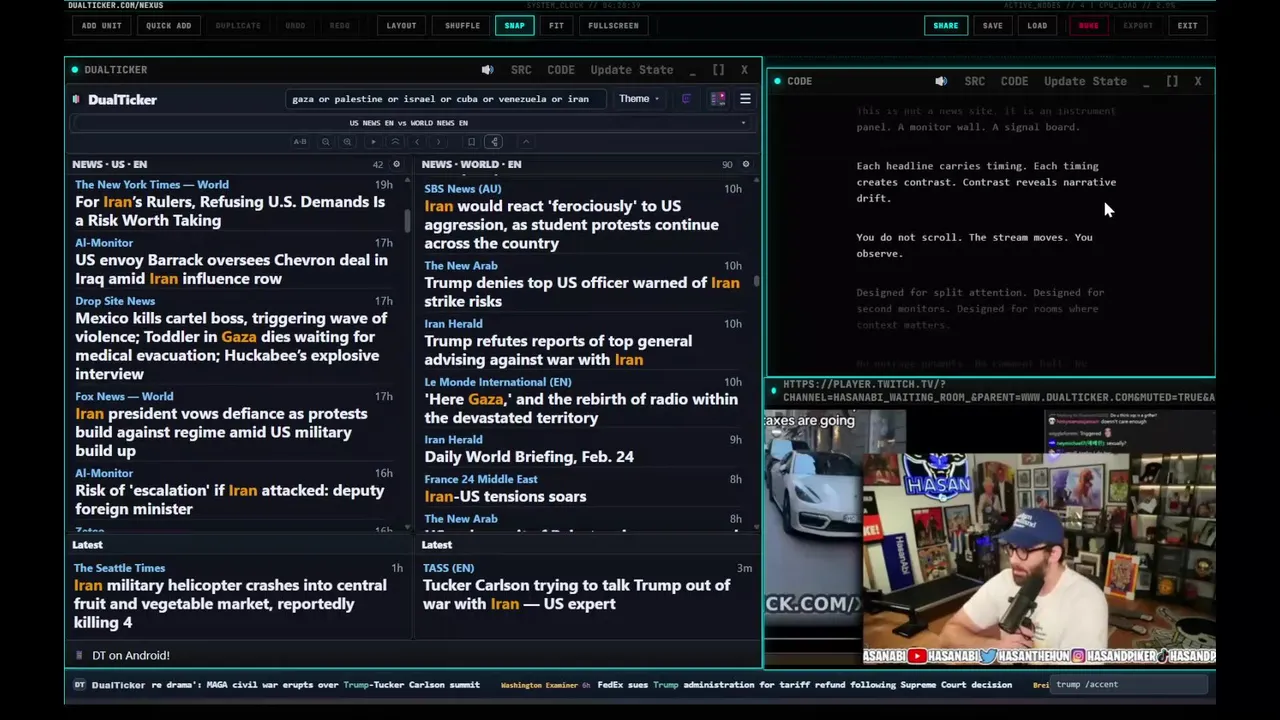Open 'Daily World Briefing, Feb. 24' headline

pos(529,457)
